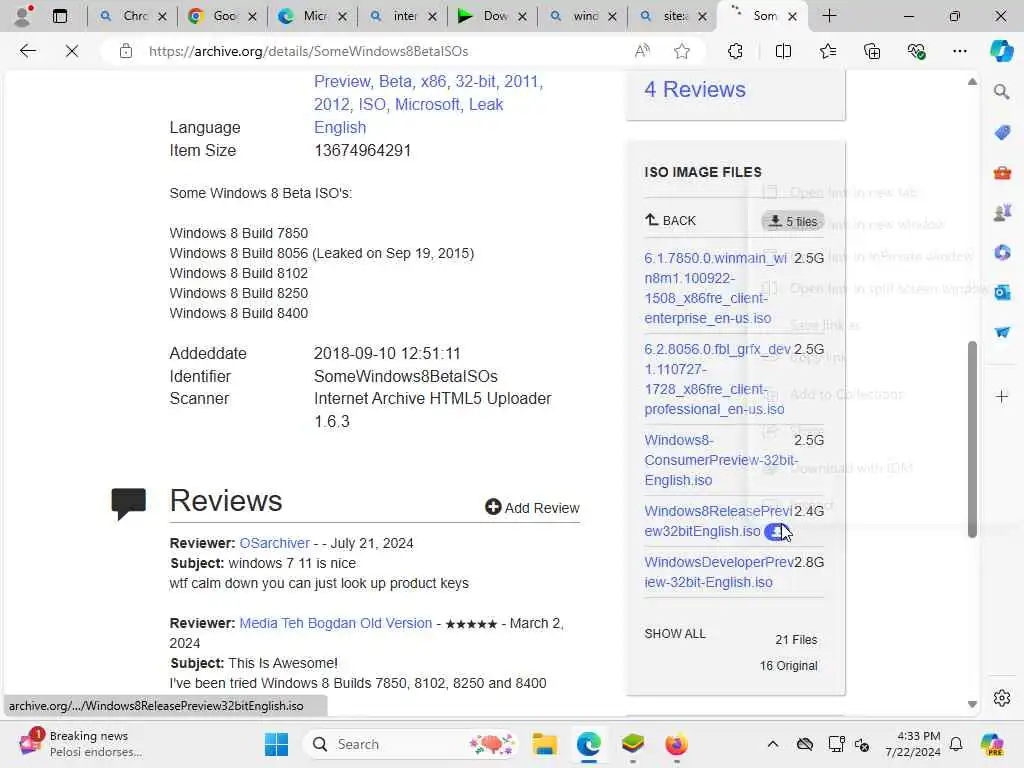Open Settings and more menu

pyautogui.click(x=960, y=51)
